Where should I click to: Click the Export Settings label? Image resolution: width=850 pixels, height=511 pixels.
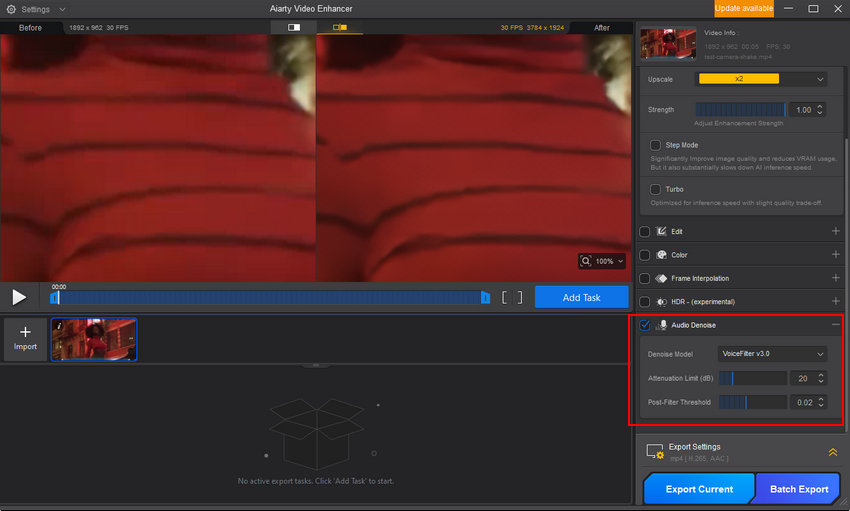pyautogui.click(x=694, y=447)
